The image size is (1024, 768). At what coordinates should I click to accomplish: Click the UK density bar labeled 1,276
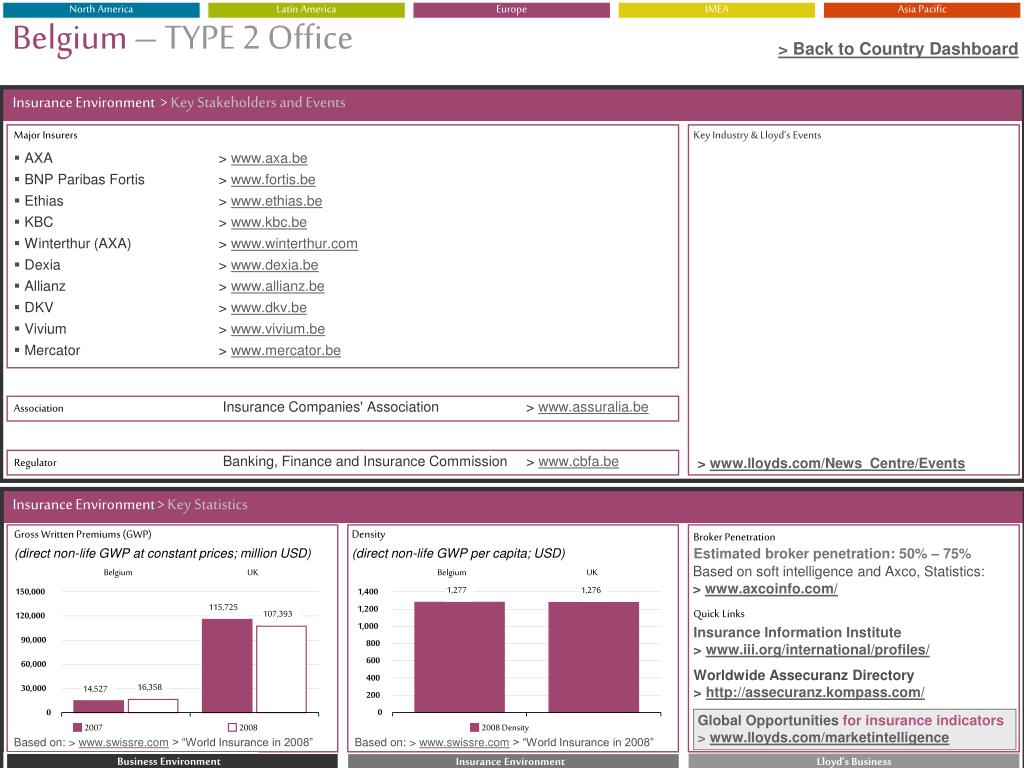594,657
